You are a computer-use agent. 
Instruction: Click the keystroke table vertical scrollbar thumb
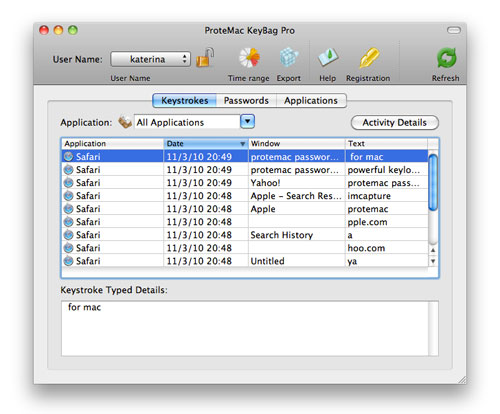click(433, 182)
